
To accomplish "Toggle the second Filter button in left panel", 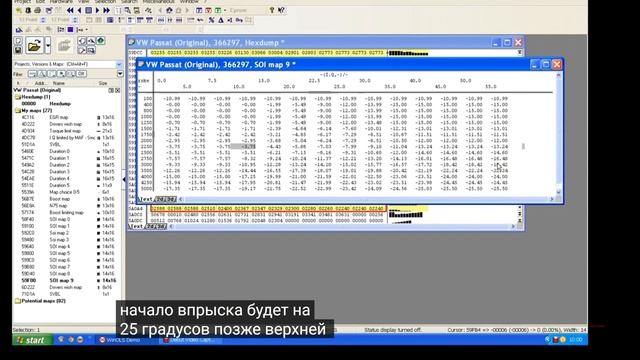I will click(x=42, y=74).
